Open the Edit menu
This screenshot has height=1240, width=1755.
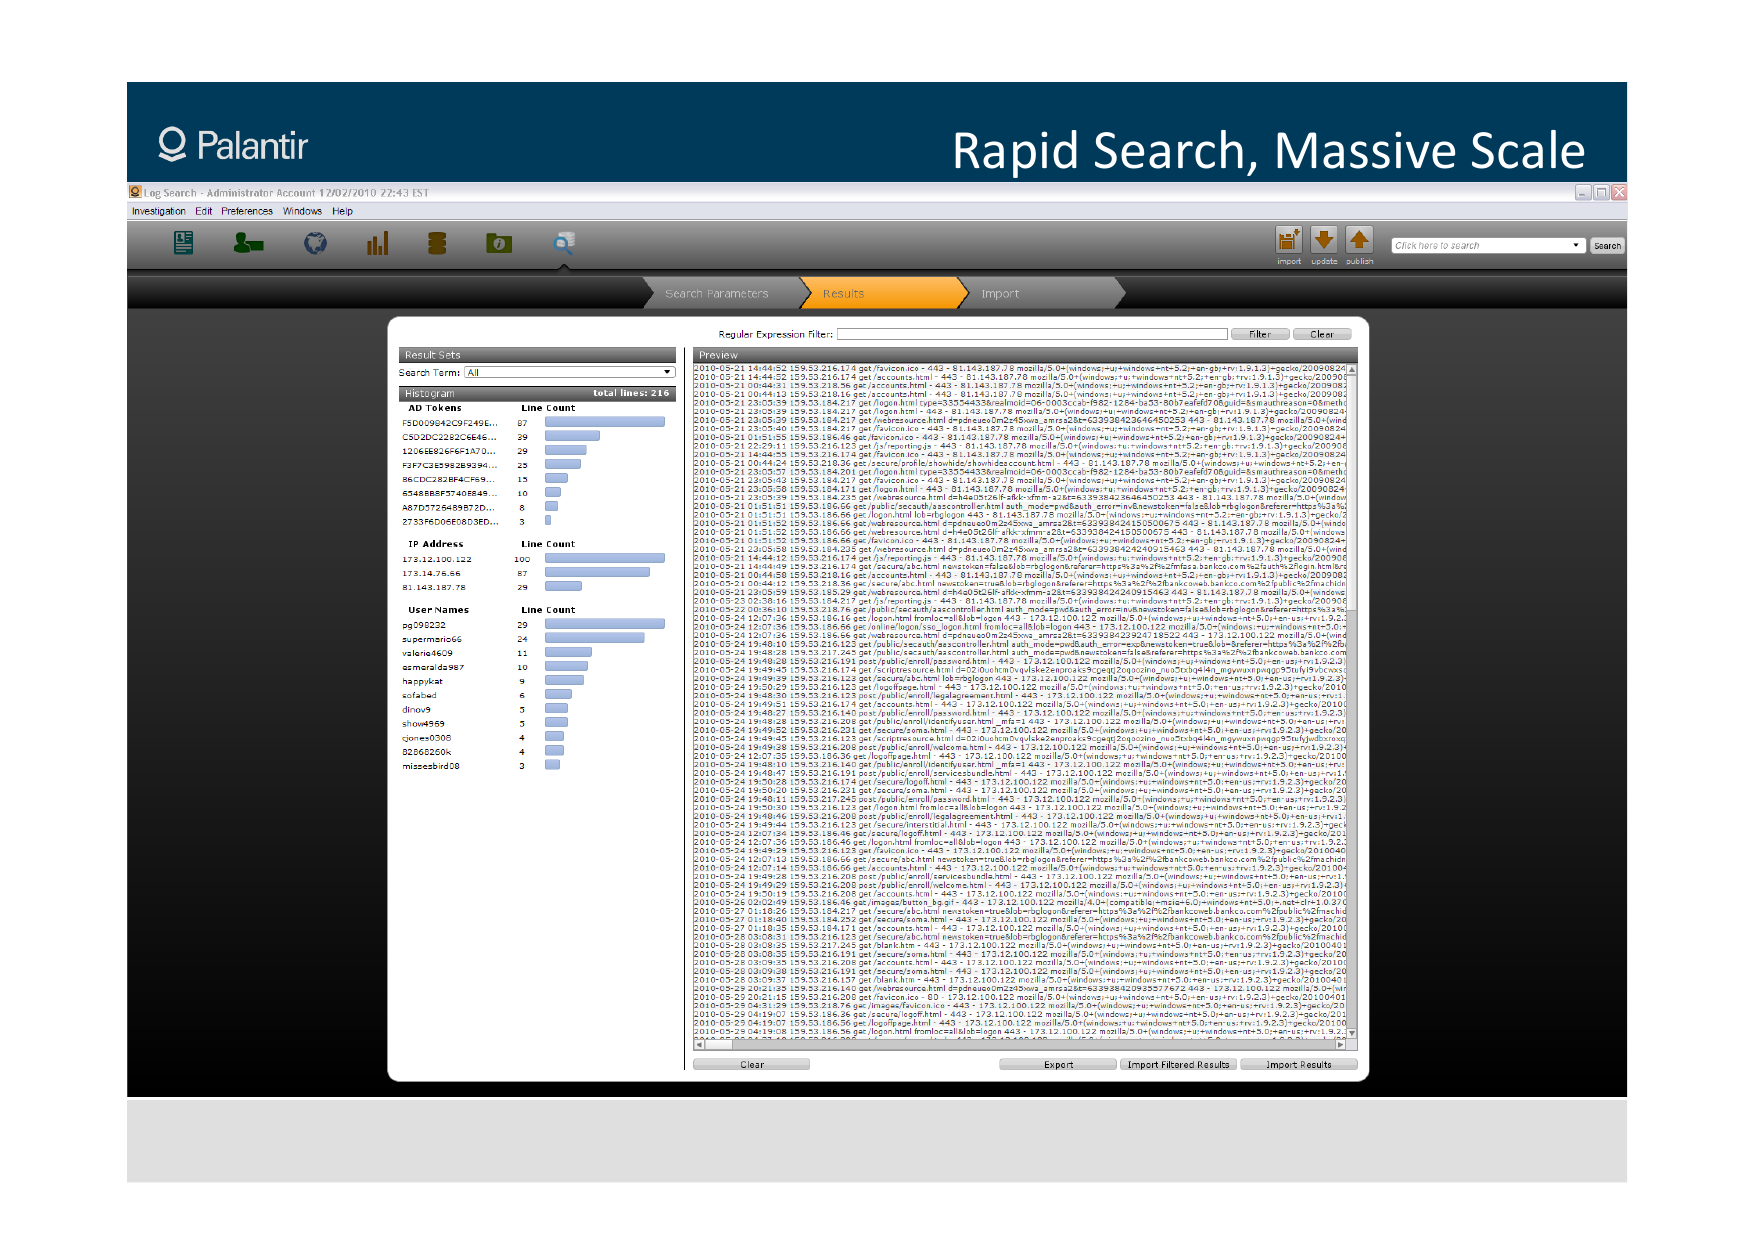tap(204, 211)
